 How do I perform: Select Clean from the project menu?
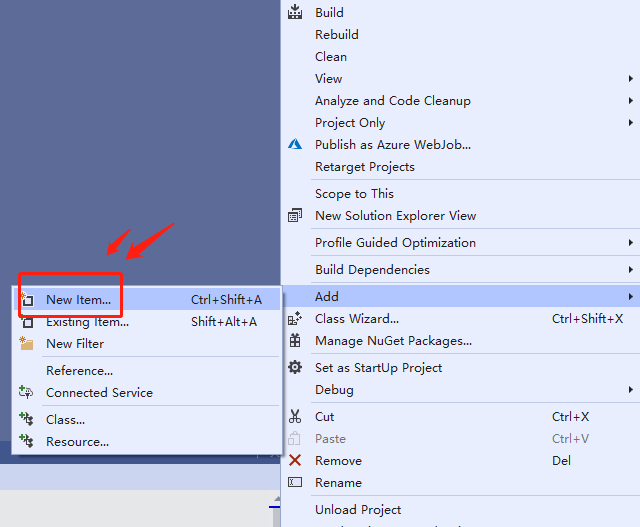click(x=461, y=56)
